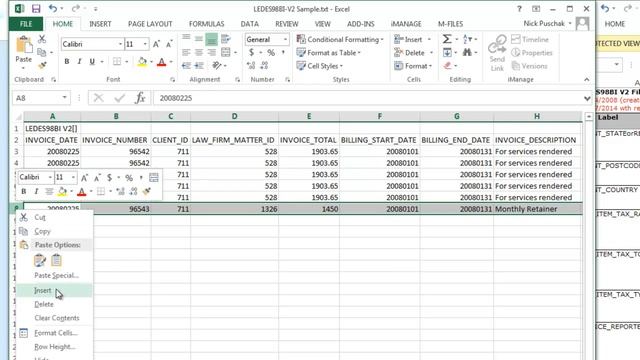Collapse the ribbon with the chevron
Viewport: 640px width, 360px height.
click(587, 80)
